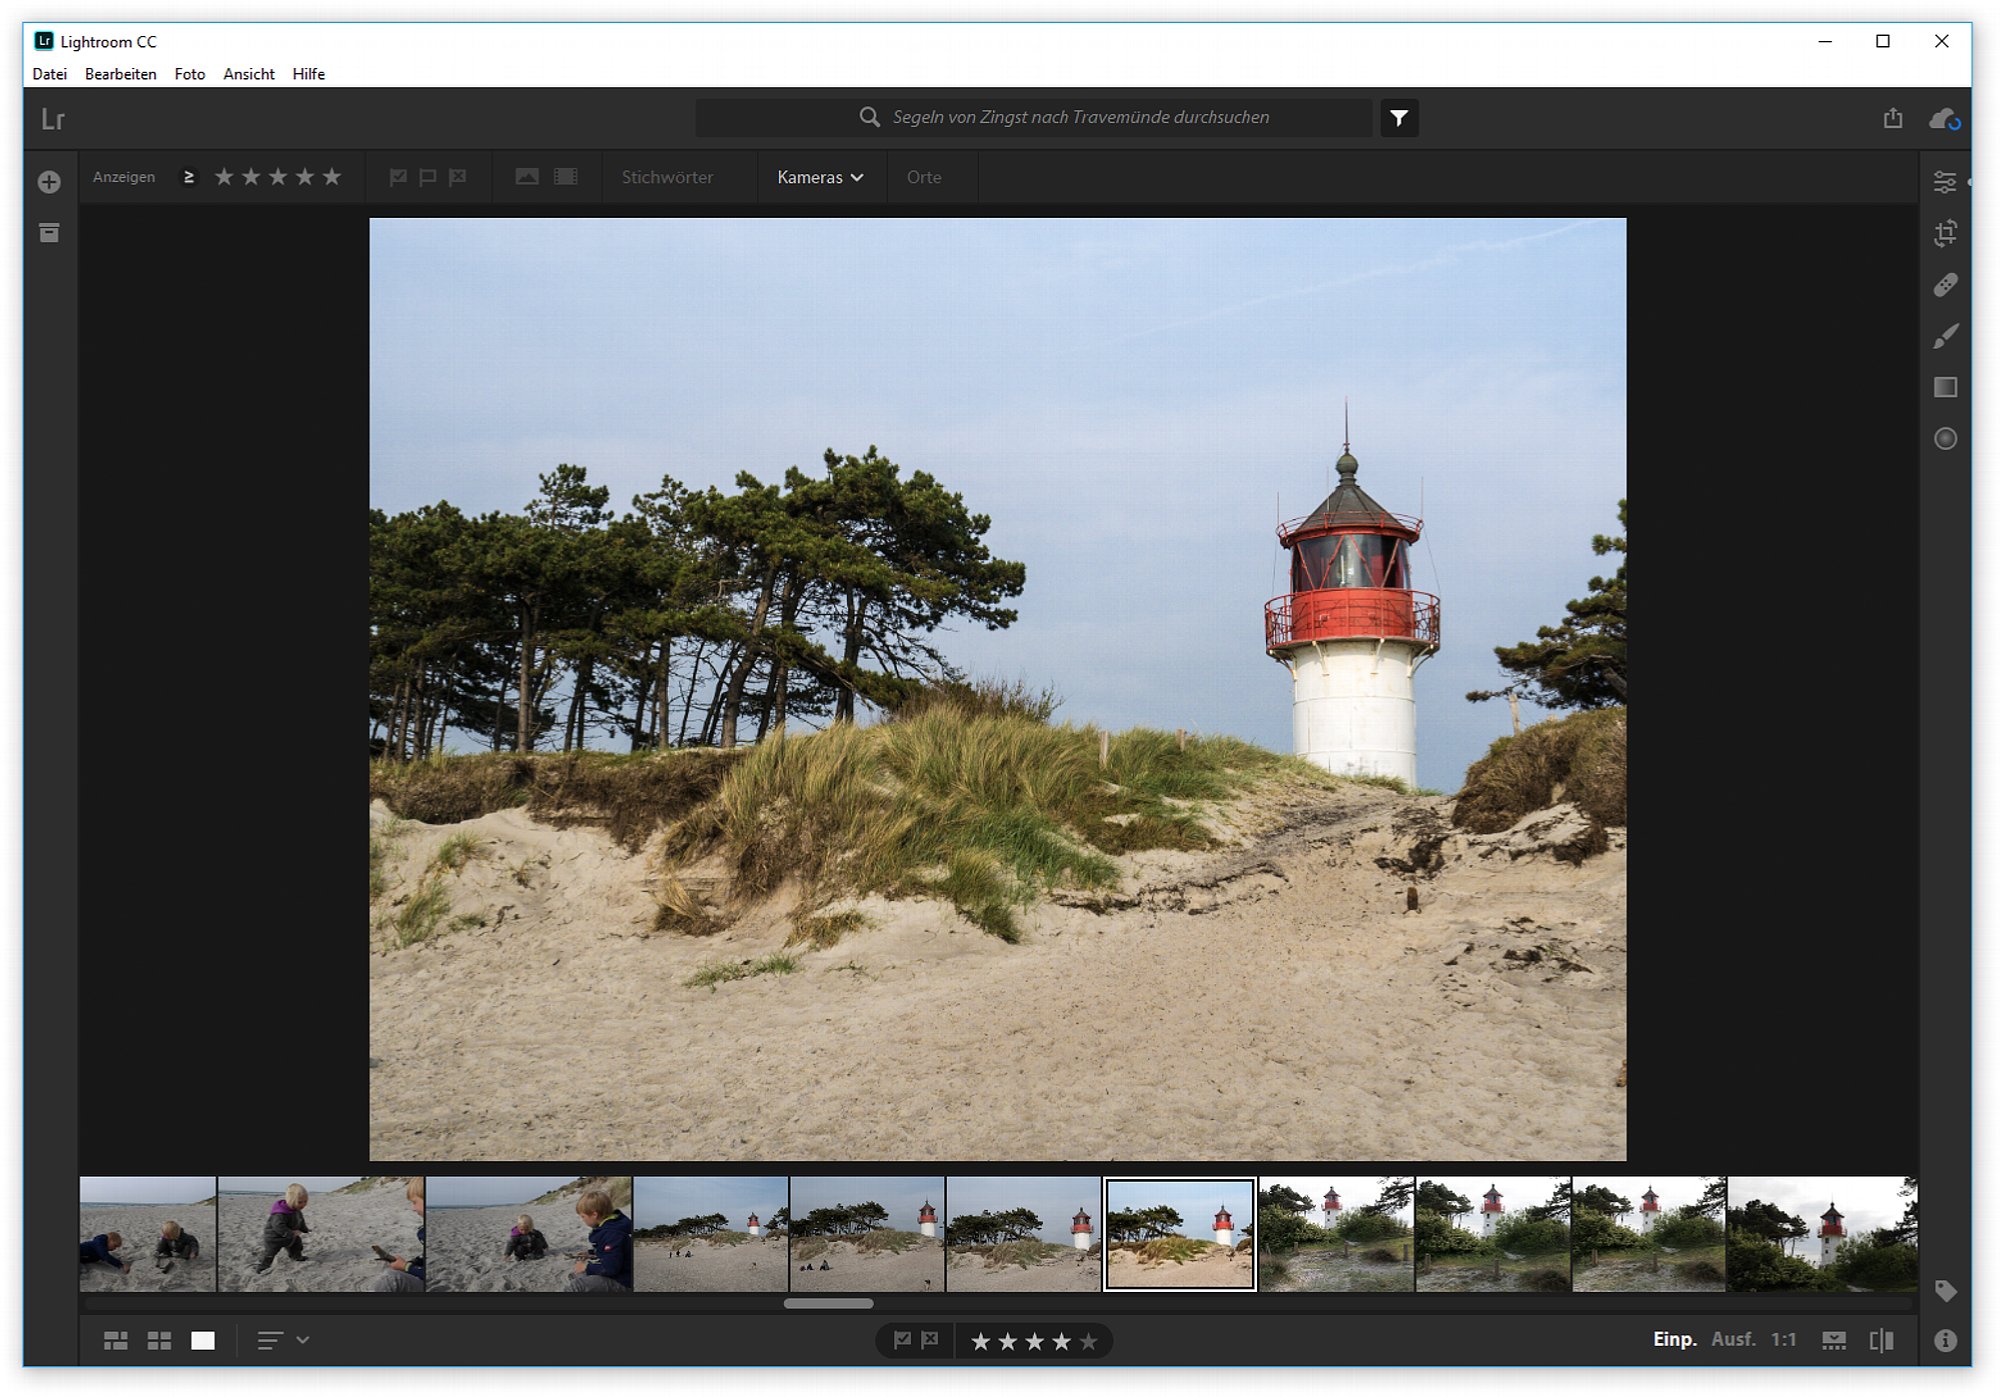Viewport: 2000px width, 1397px height.
Task: Select the Linear Gradient tool
Action: tap(1944, 387)
